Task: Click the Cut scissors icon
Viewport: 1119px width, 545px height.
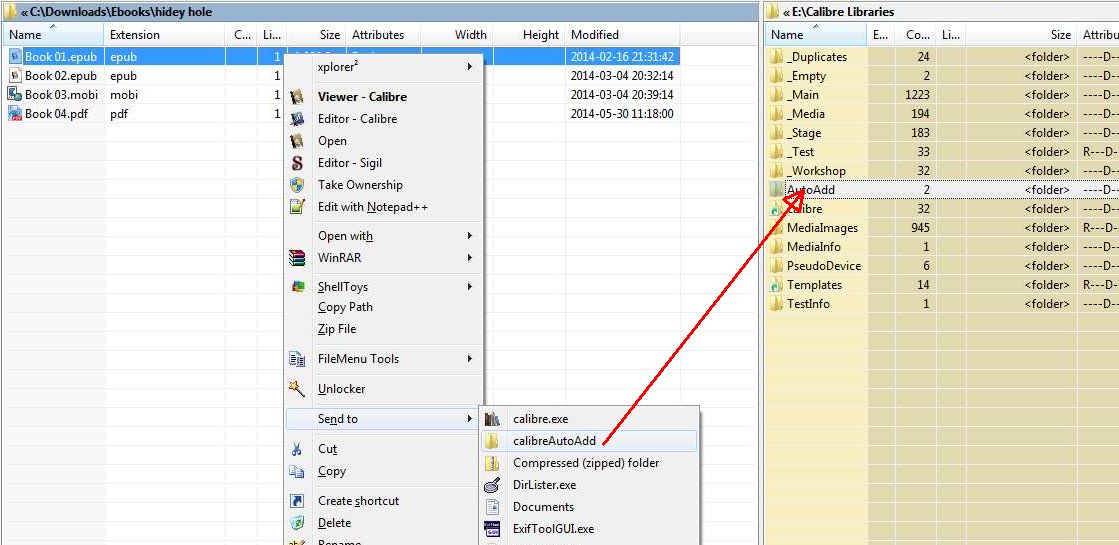Action: pos(298,449)
